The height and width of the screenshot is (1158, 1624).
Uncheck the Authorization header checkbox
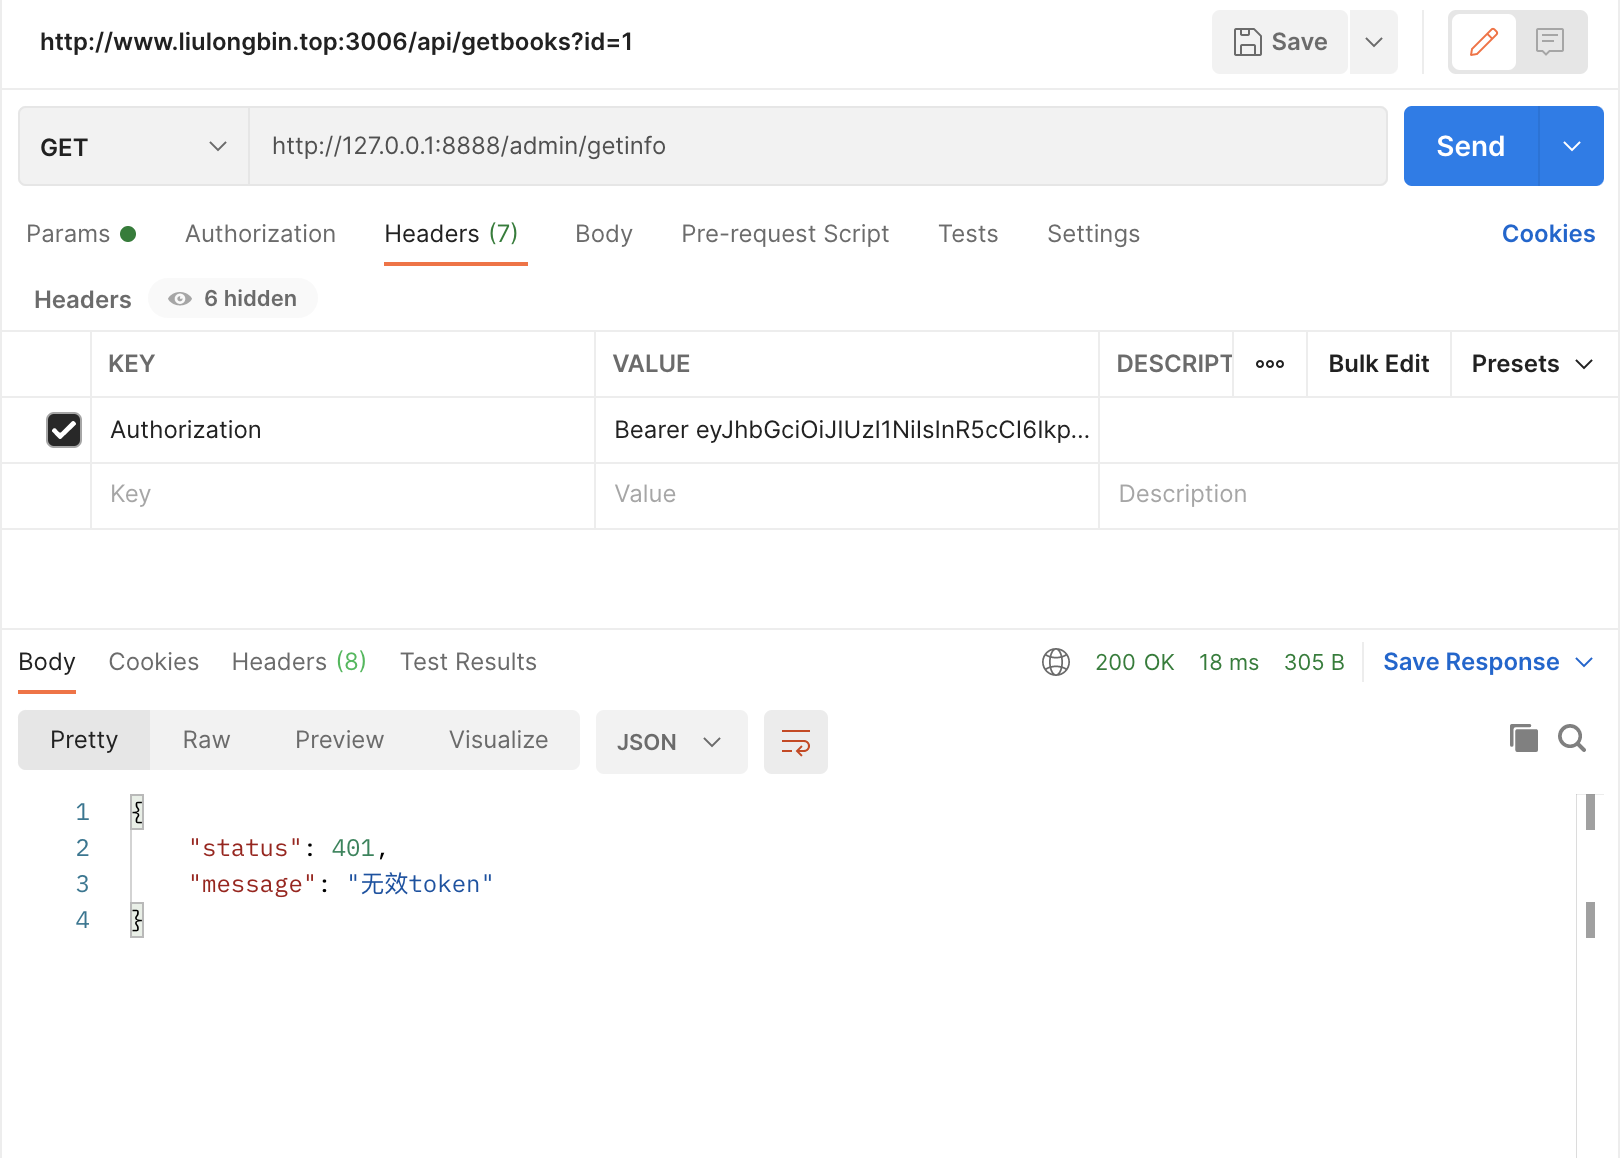(x=64, y=430)
